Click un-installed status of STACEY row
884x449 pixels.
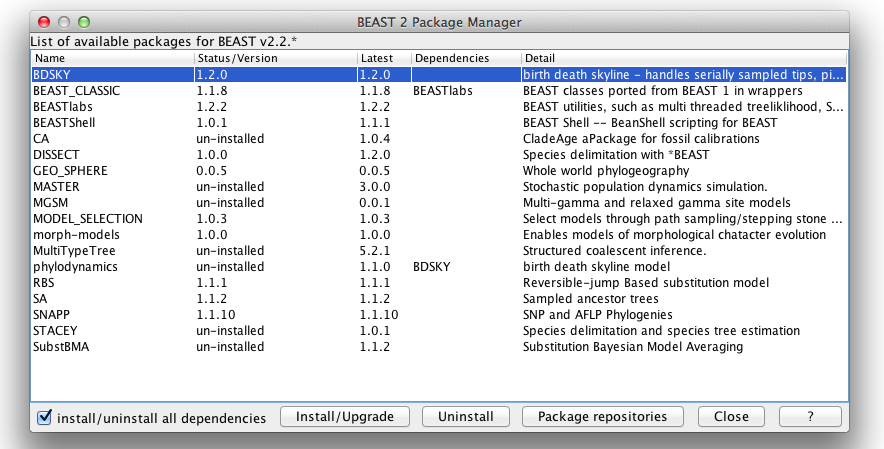coord(230,331)
